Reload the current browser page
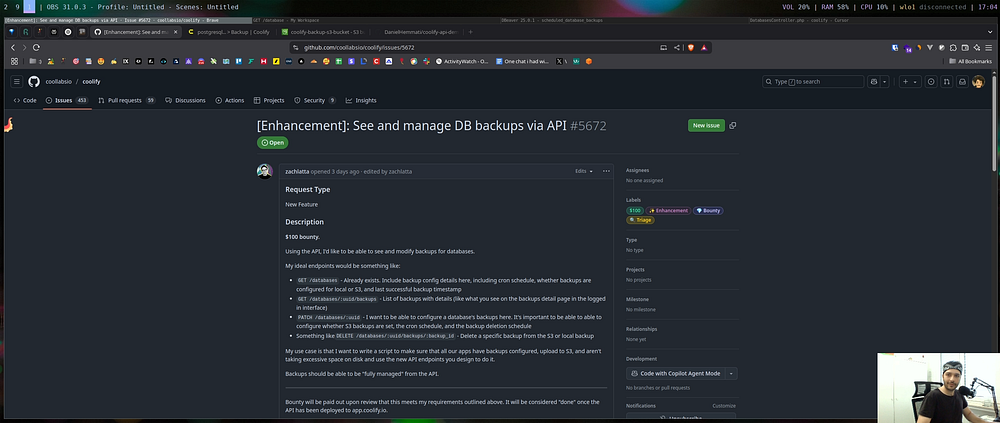The height and width of the screenshot is (423, 1000). (x=36, y=47)
